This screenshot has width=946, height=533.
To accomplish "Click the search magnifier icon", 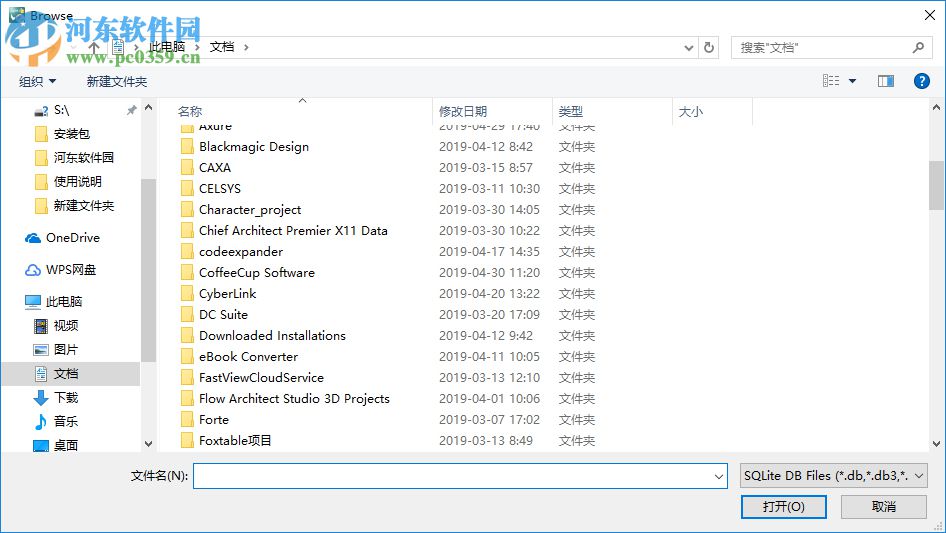I will pos(918,47).
